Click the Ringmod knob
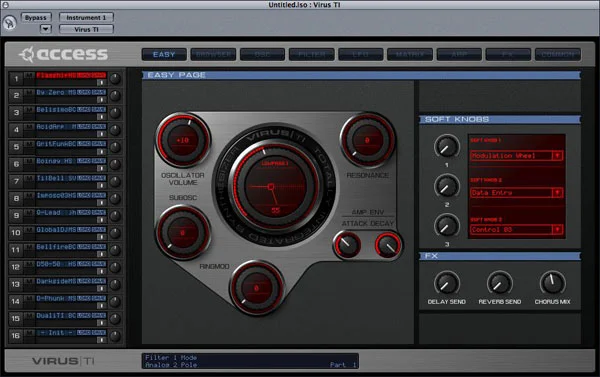This screenshot has width=600, height=377. point(257,288)
